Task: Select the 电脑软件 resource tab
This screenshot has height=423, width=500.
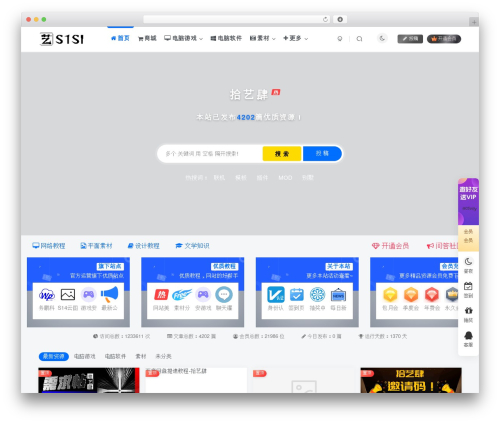Action: tap(115, 356)
